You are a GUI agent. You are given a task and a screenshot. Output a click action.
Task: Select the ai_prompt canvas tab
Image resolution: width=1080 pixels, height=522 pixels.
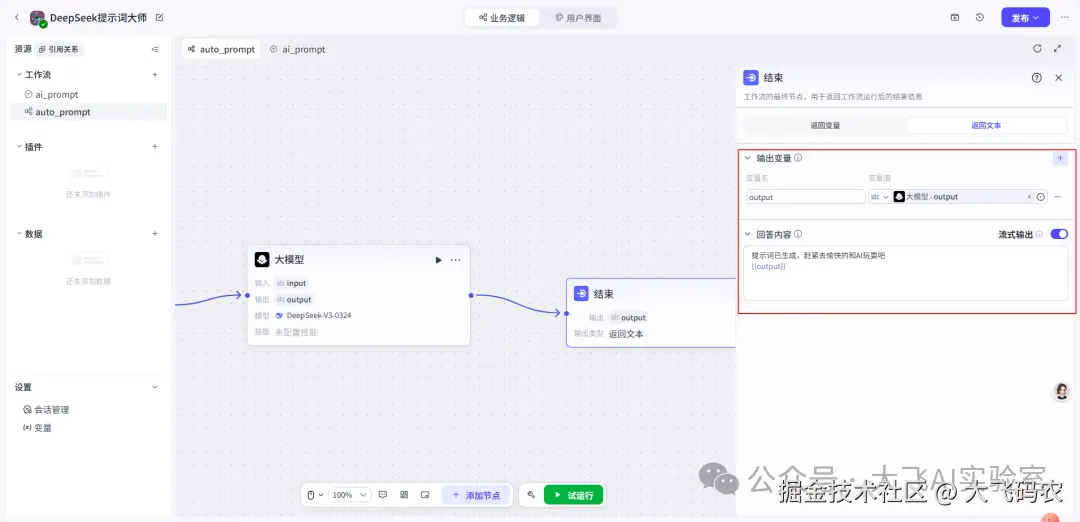298,50
